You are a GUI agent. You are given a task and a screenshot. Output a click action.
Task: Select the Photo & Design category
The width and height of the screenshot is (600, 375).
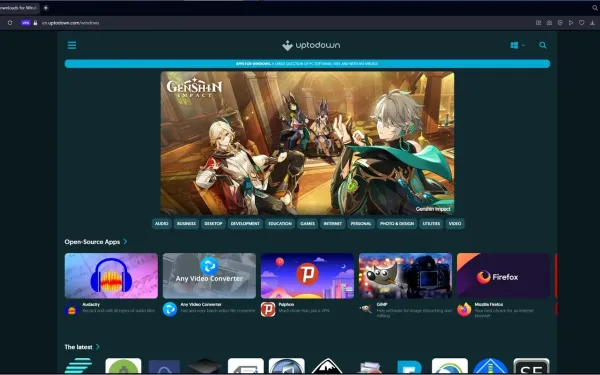(x=397, y=223)
